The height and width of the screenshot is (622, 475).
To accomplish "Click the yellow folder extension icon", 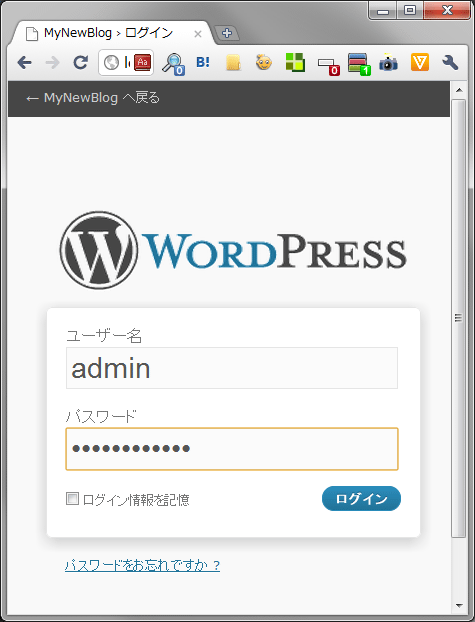I will 233,63.
